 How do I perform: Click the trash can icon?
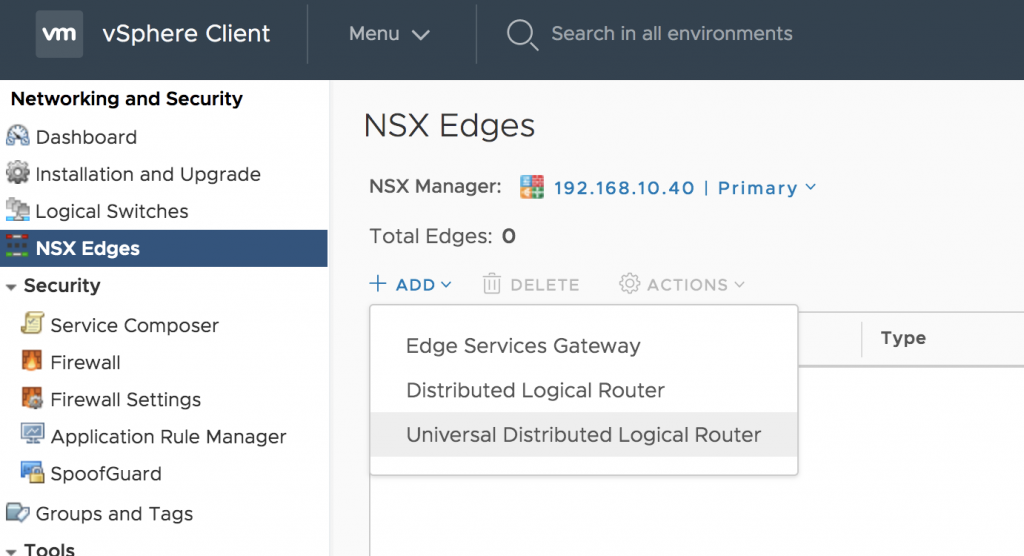click(x=492, y=284)
